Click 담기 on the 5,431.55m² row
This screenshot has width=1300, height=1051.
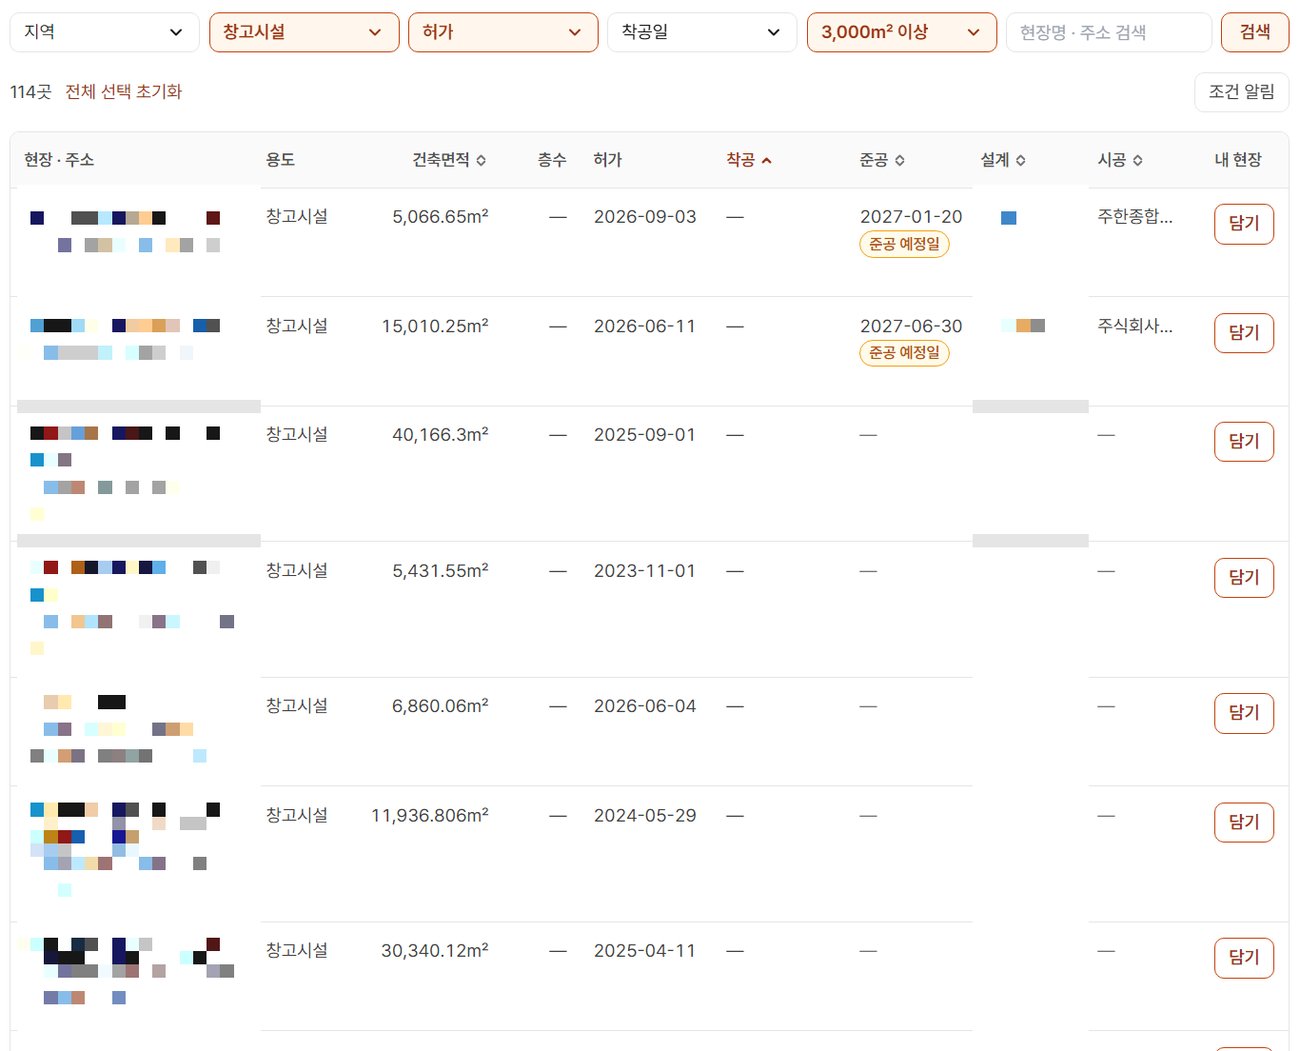pos(1244,577)
